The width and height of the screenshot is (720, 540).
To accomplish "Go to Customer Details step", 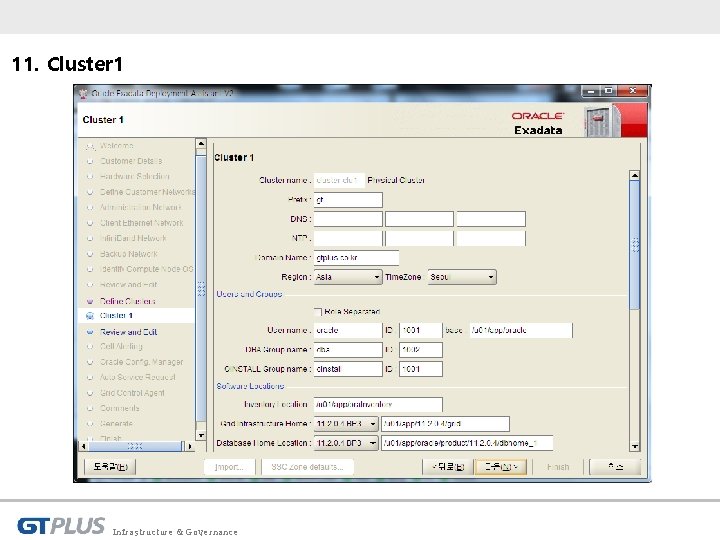I will (131, 161).
